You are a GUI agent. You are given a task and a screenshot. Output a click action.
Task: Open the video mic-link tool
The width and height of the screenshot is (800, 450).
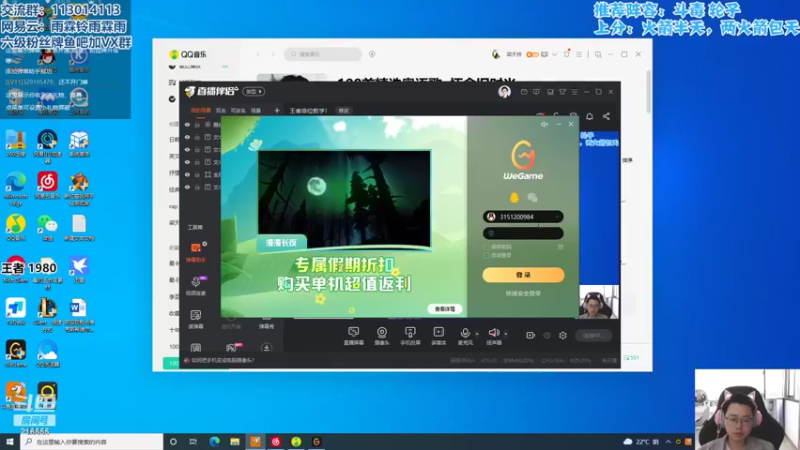pos(196,285)
